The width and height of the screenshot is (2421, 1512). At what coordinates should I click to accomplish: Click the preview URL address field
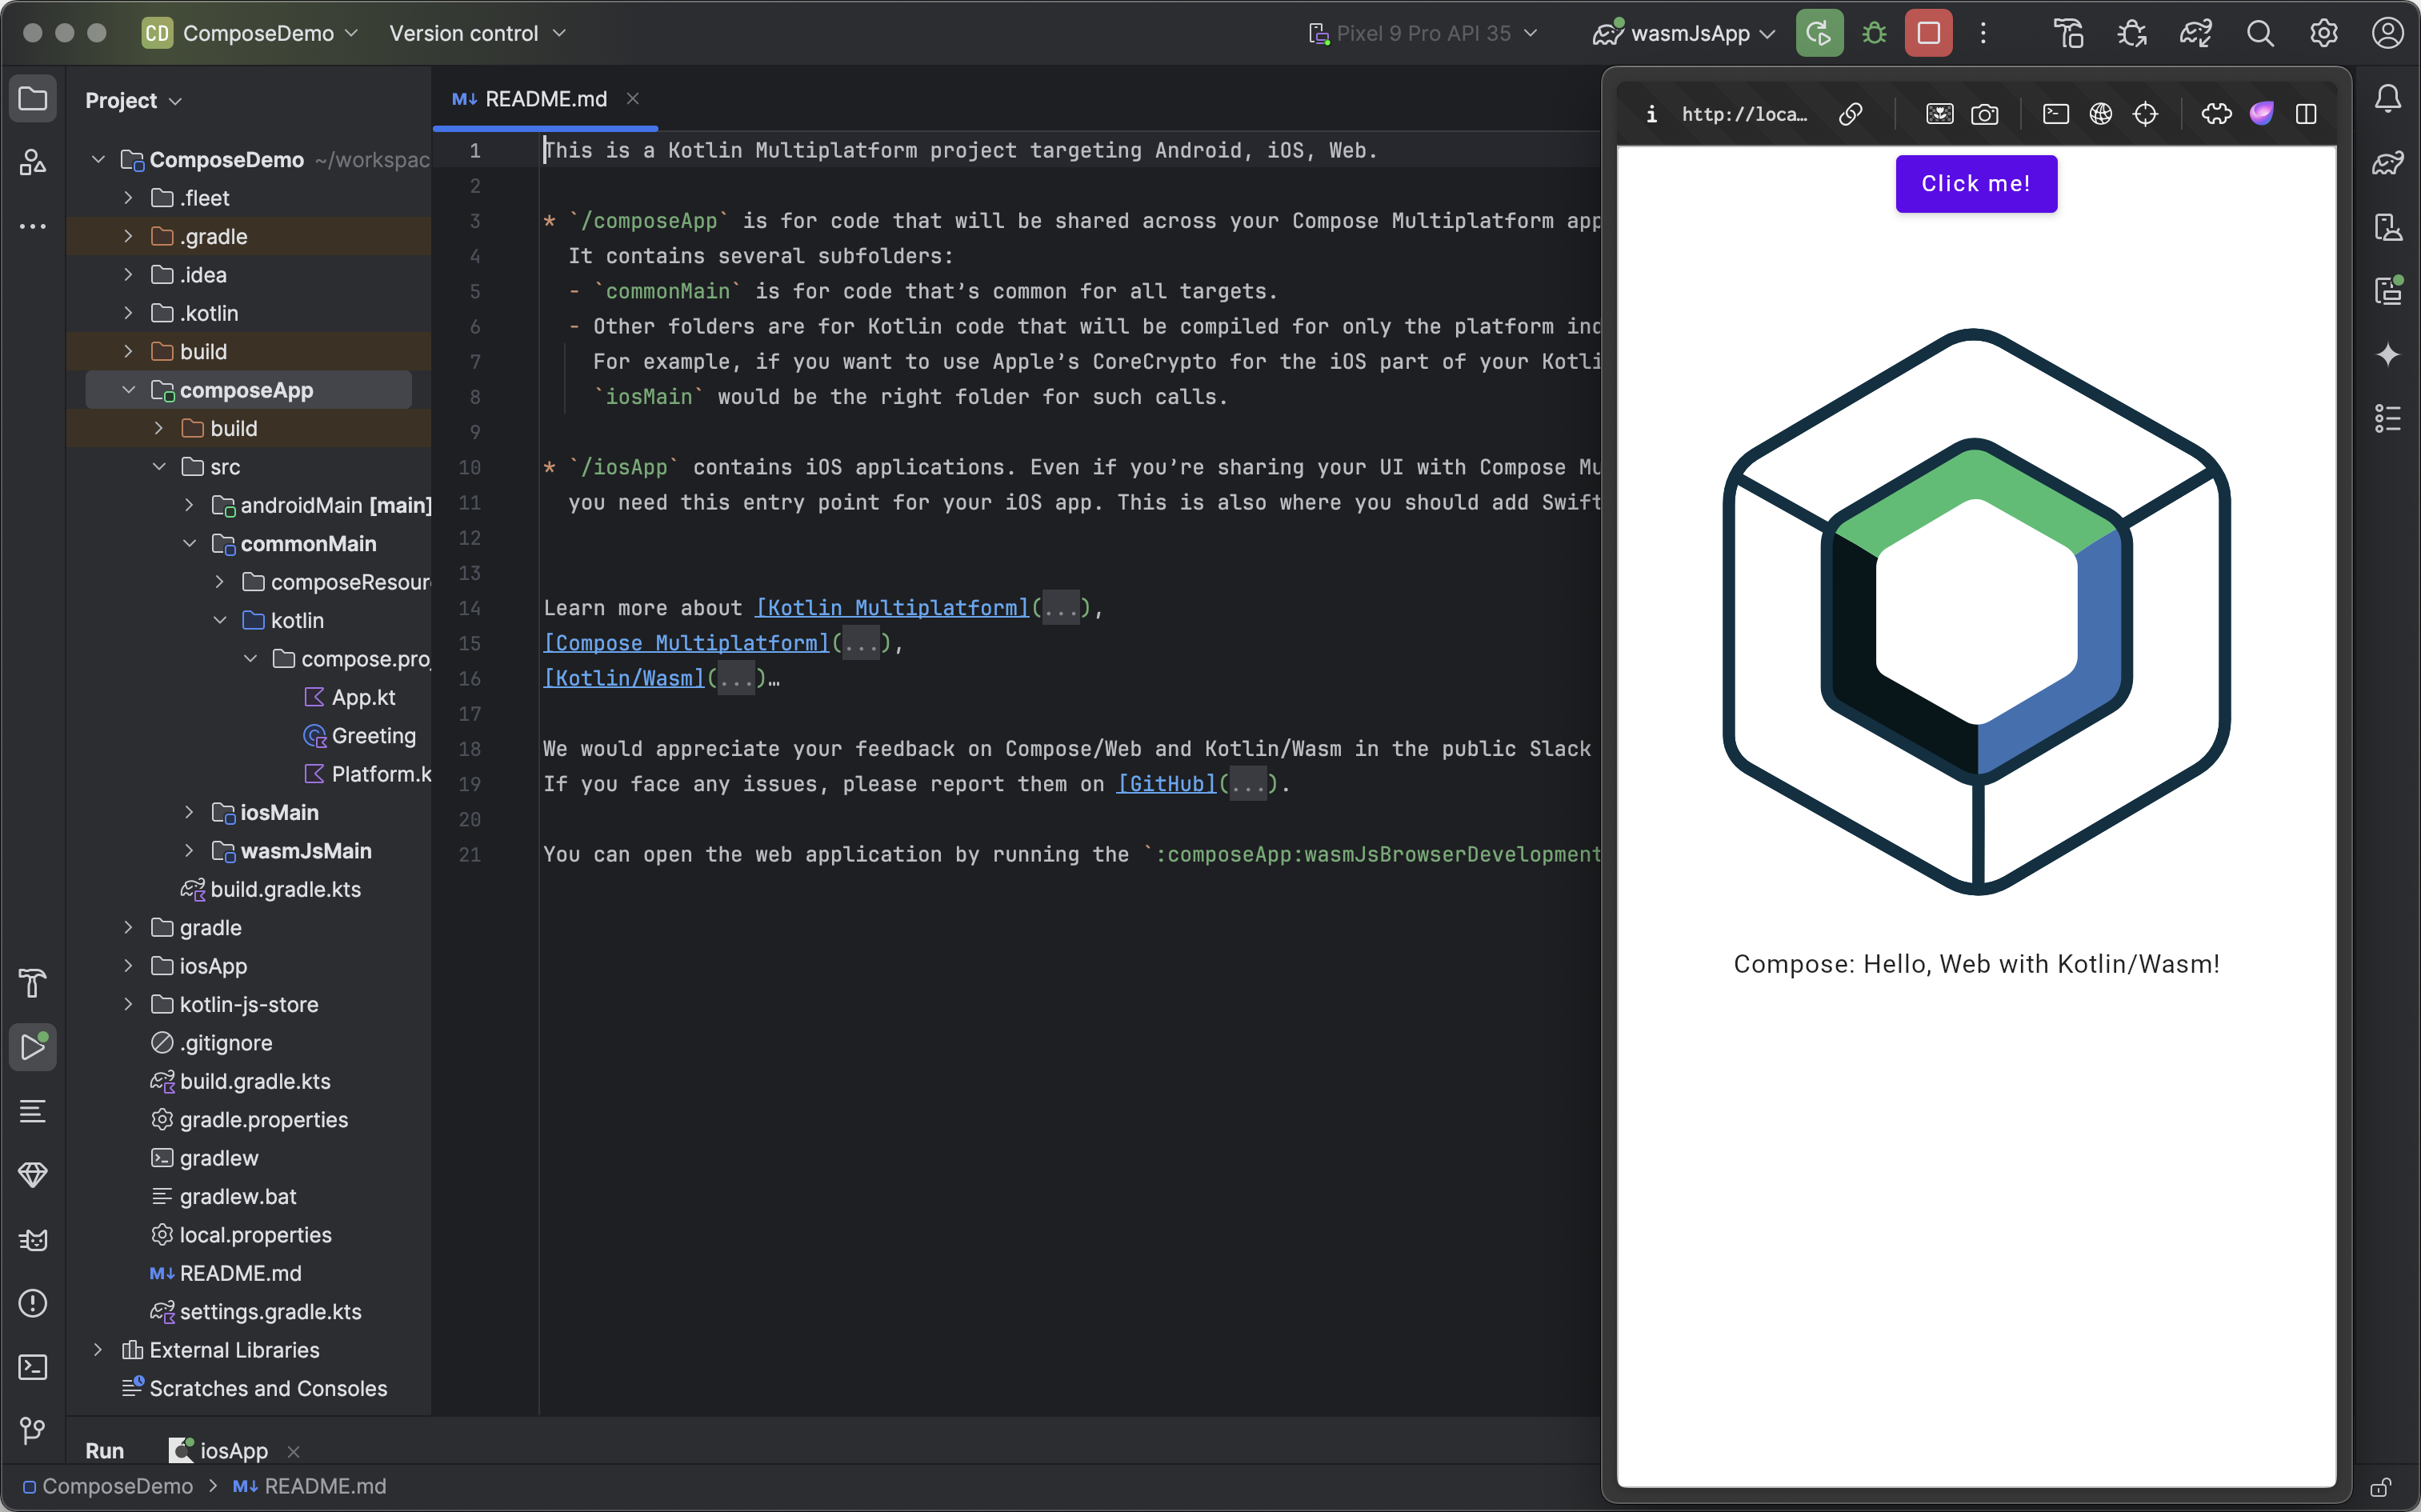pos(1745,114)
